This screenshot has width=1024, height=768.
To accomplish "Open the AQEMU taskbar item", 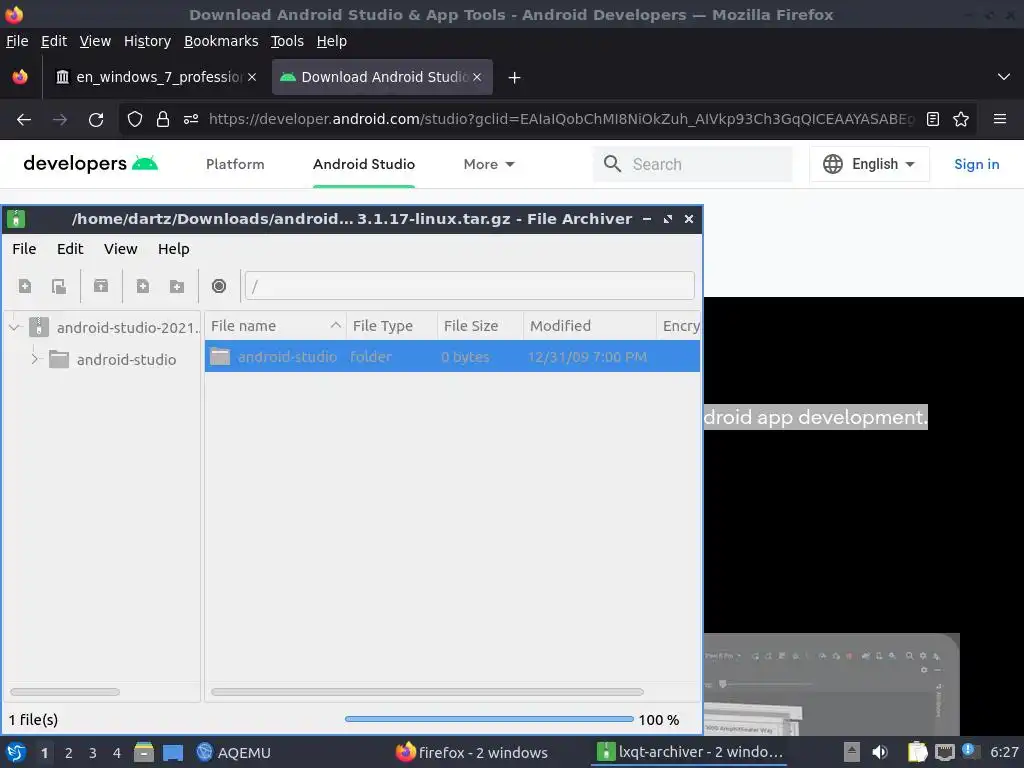I will point(234,753).
